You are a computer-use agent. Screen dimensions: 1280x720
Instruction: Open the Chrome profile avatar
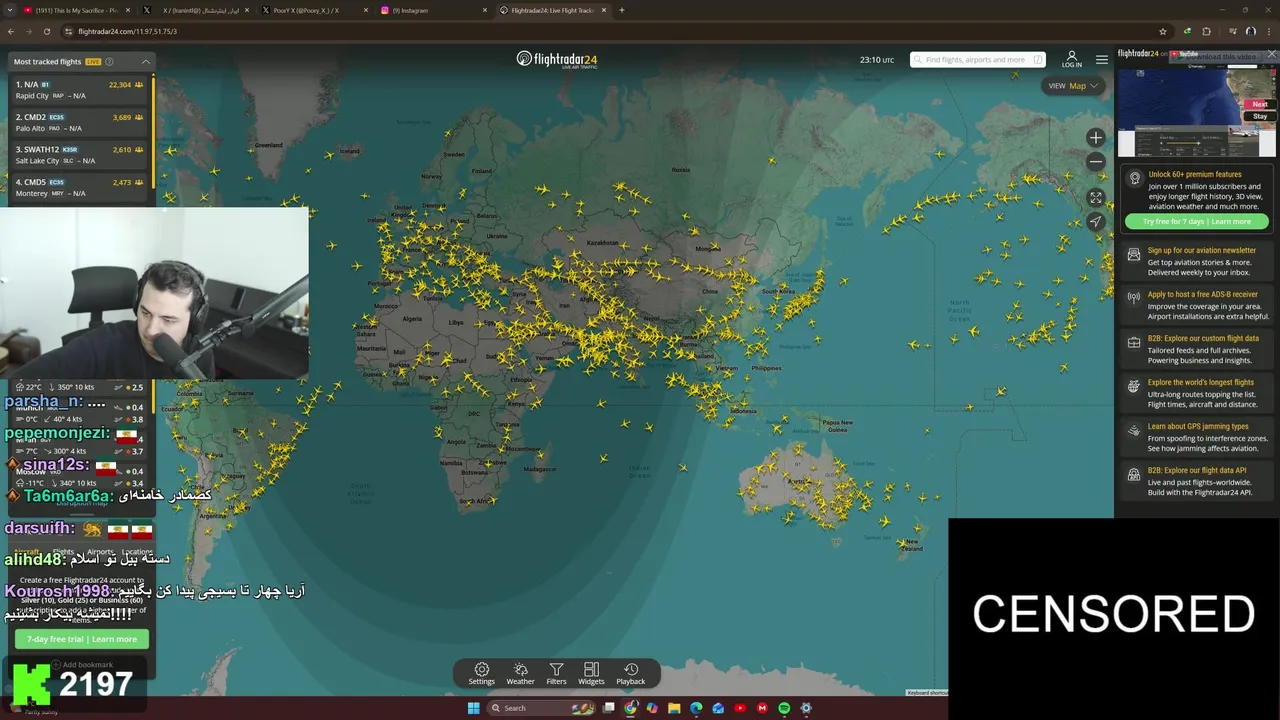pyautogui.click(x=1251, y=31)
